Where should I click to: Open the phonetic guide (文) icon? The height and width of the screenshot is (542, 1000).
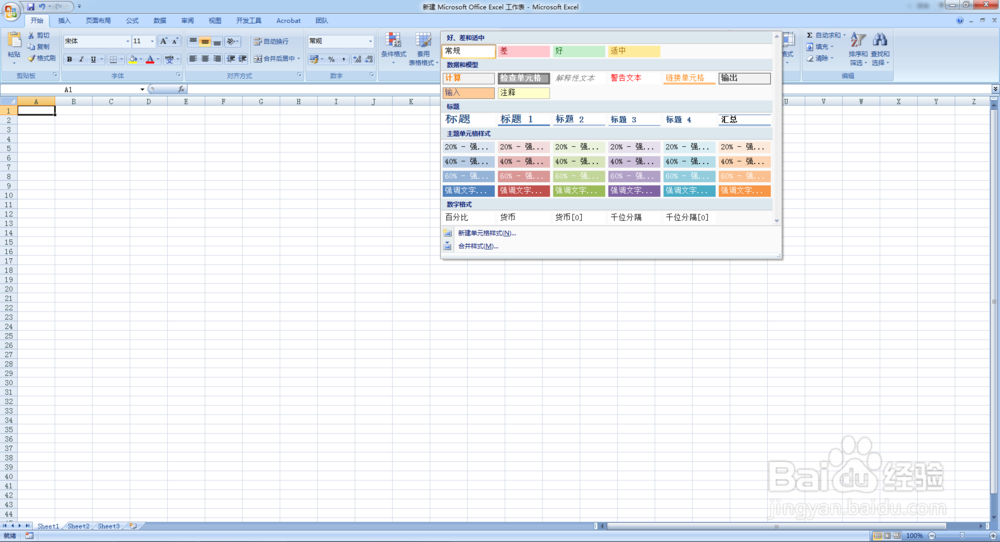tap(169, 59)
